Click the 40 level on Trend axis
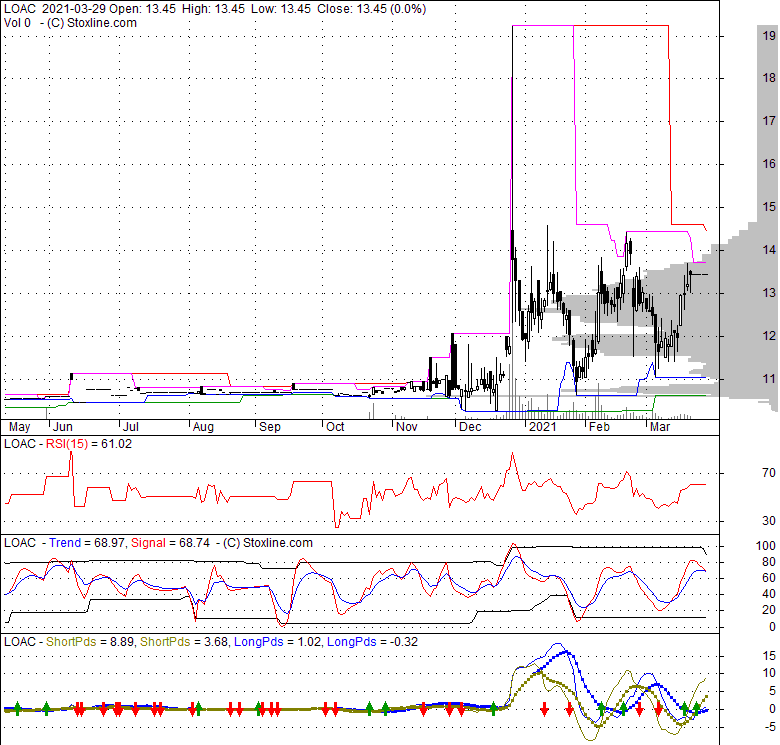Image resolution: width=780 pixels, height=745 pixels. (x=769, y=594)
